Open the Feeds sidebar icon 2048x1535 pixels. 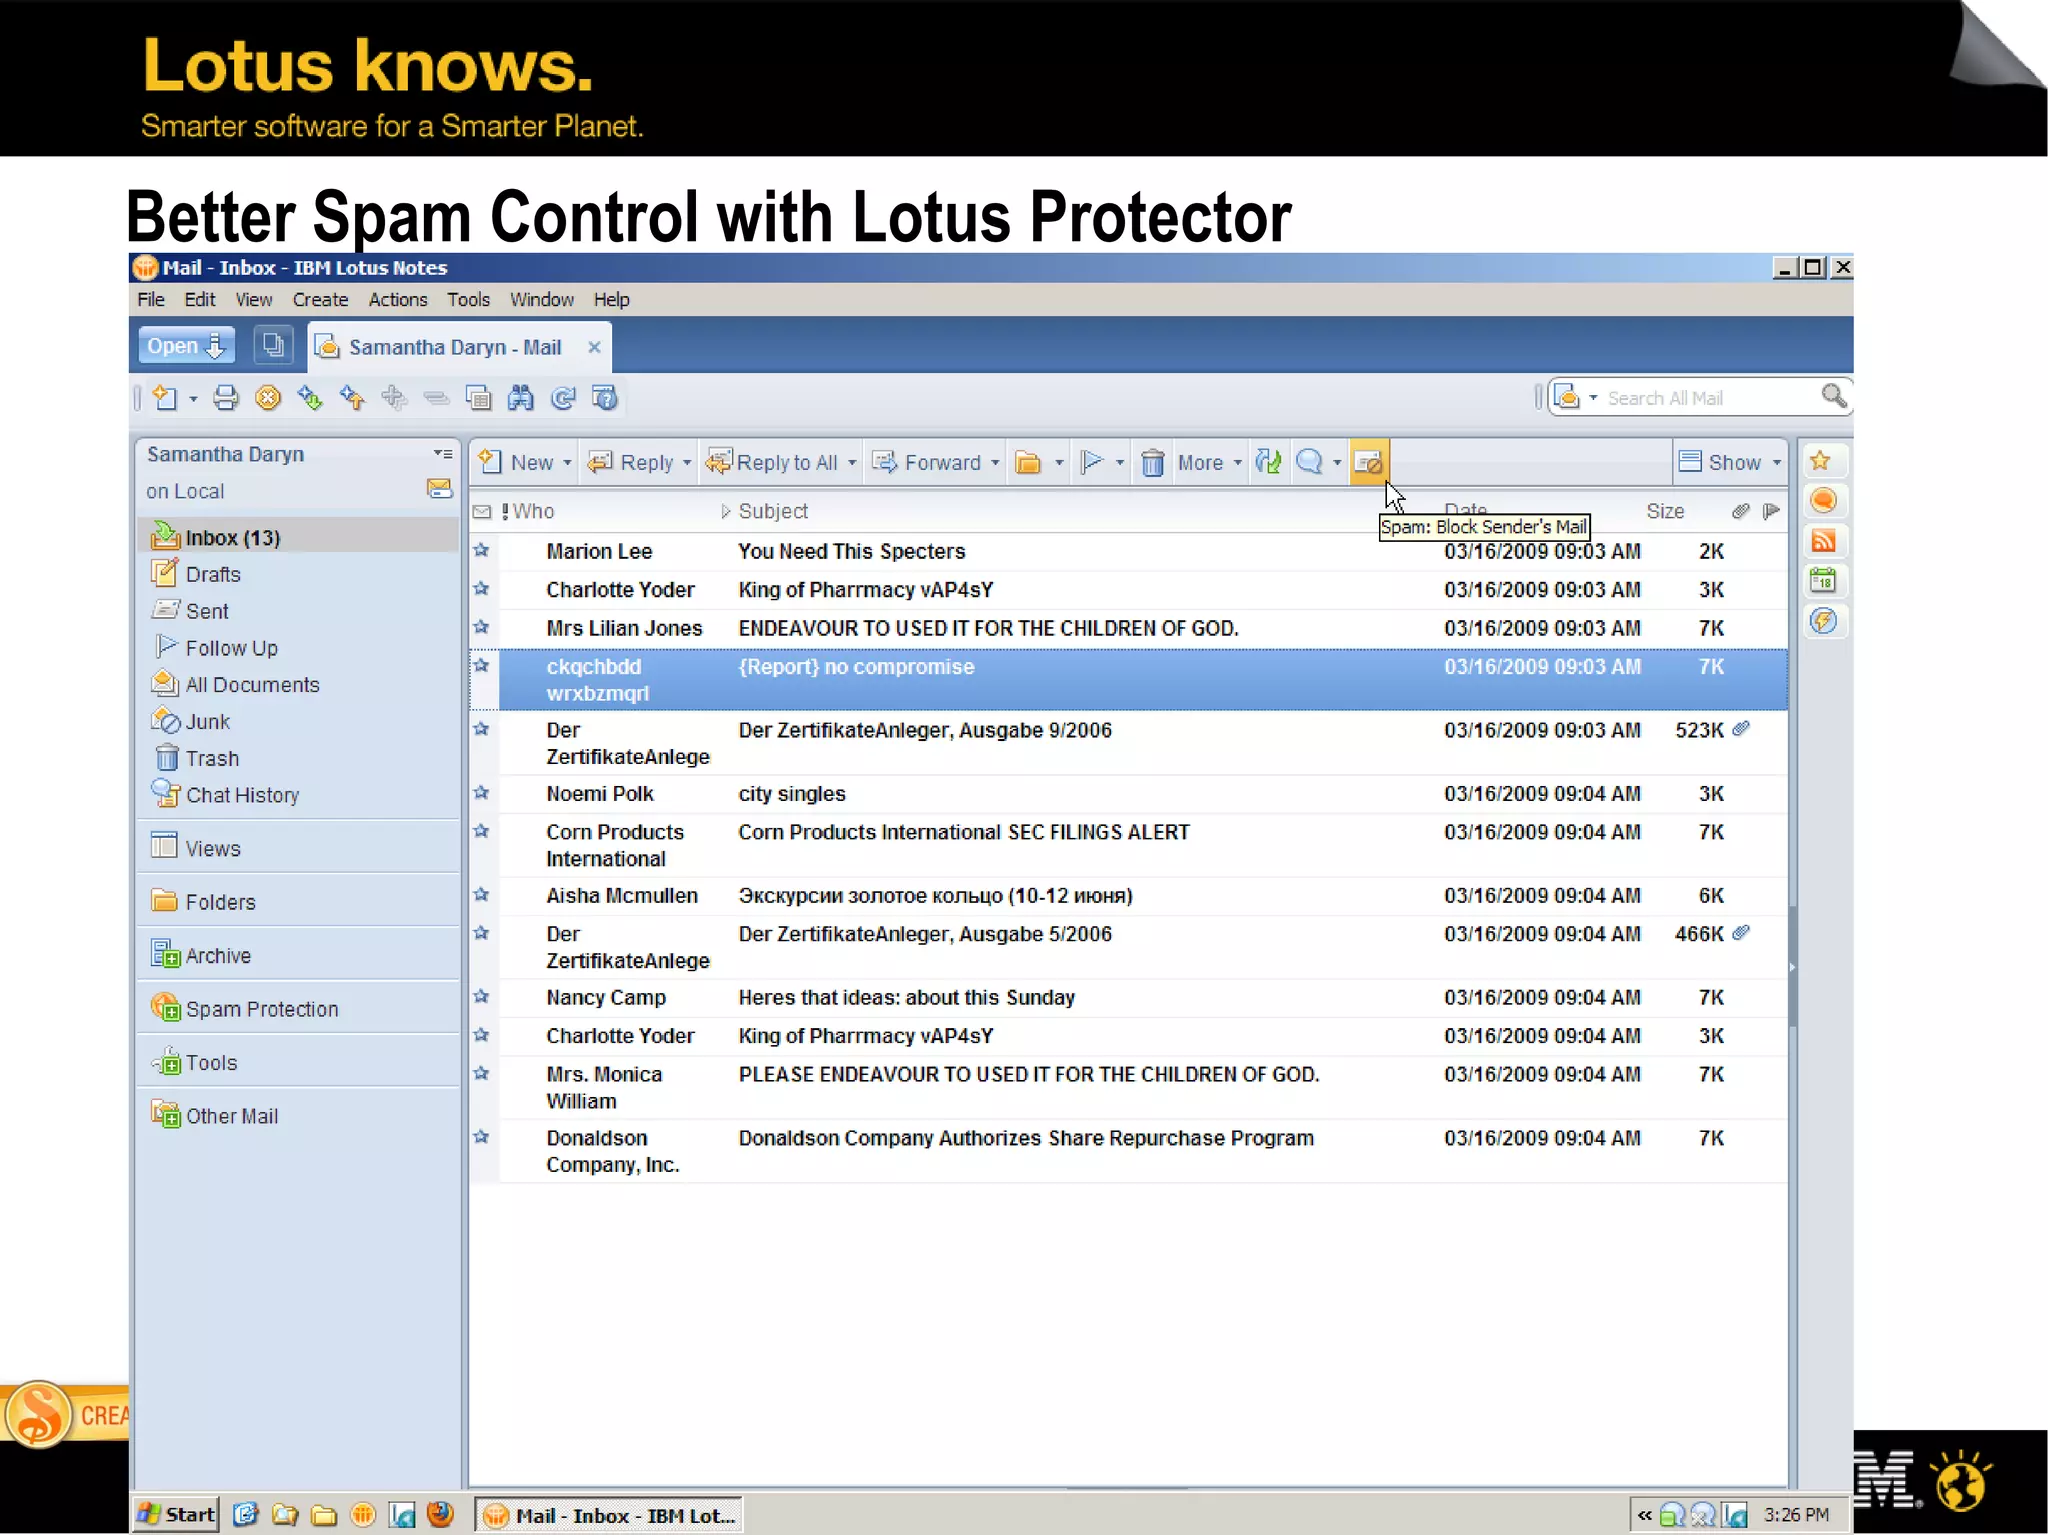click(x=1823, y=541)
